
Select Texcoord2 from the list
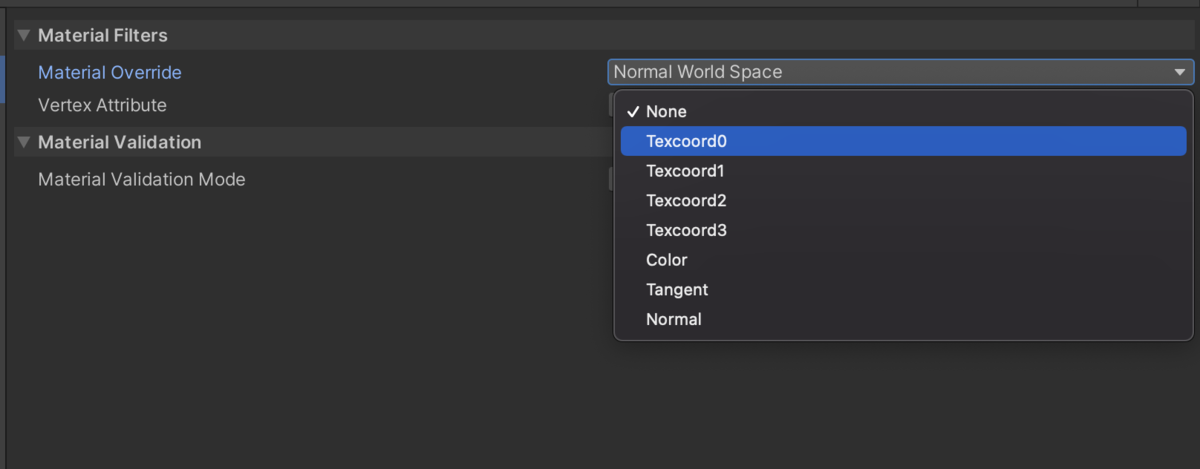click(x=686, y=200)
